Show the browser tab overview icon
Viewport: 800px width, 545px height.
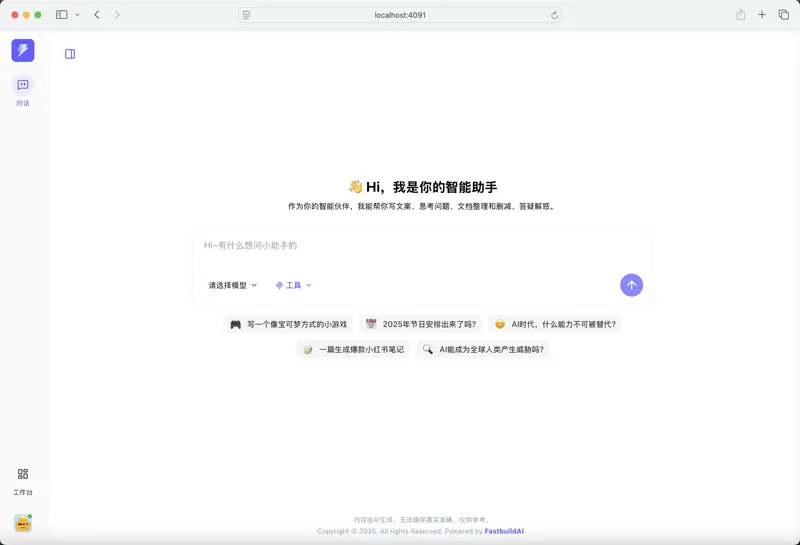tap(783, 15)
